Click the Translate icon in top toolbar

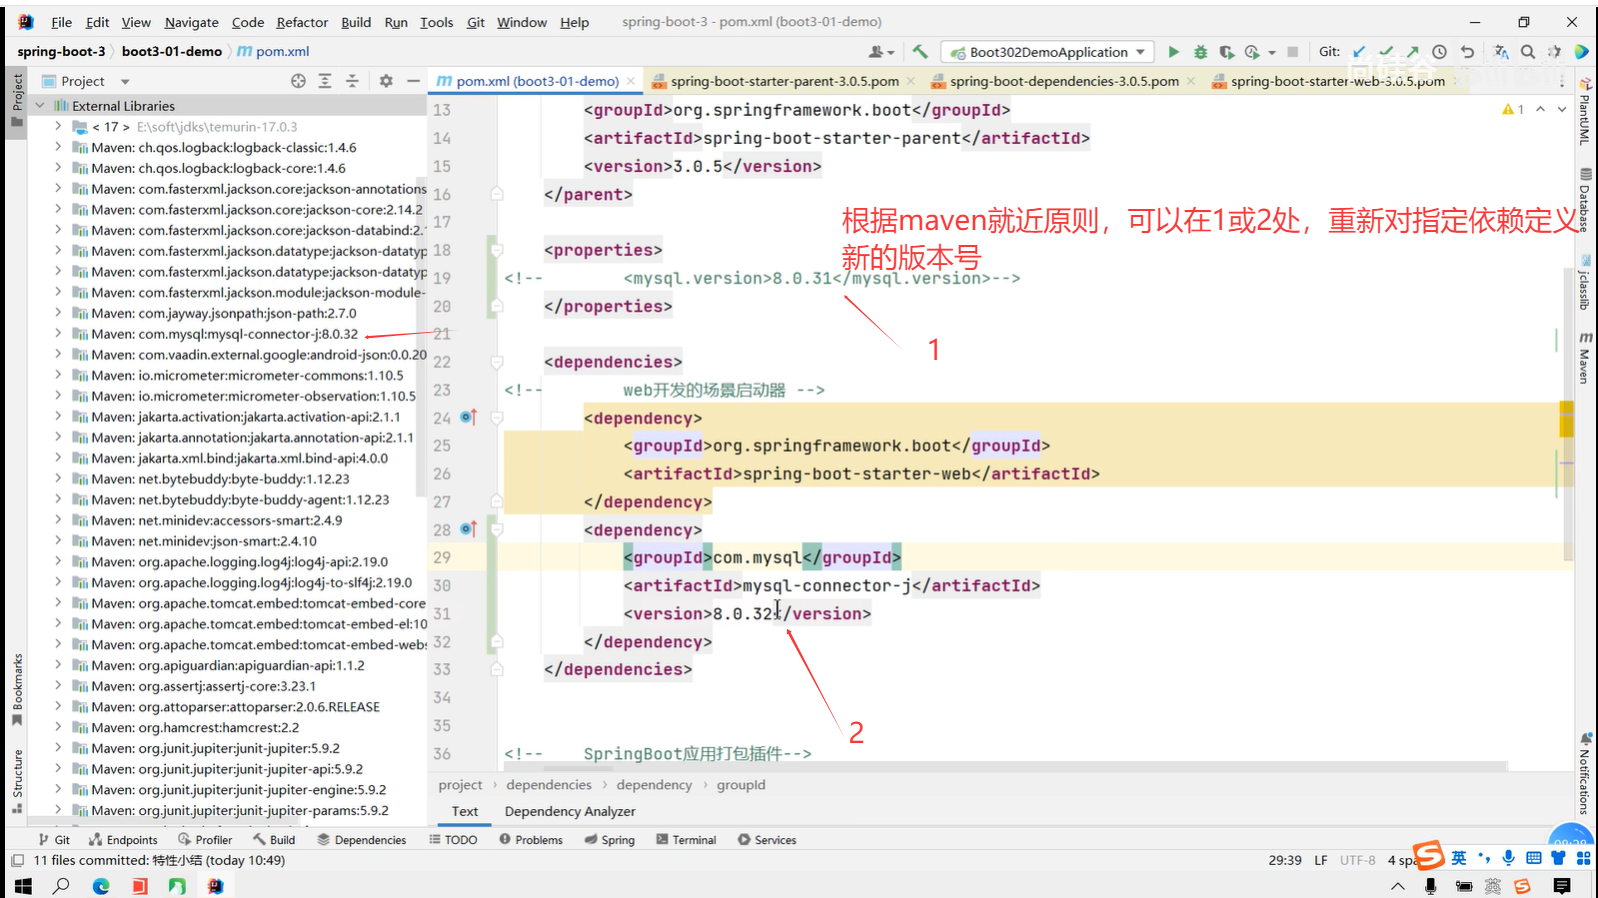pos(1501,52)
